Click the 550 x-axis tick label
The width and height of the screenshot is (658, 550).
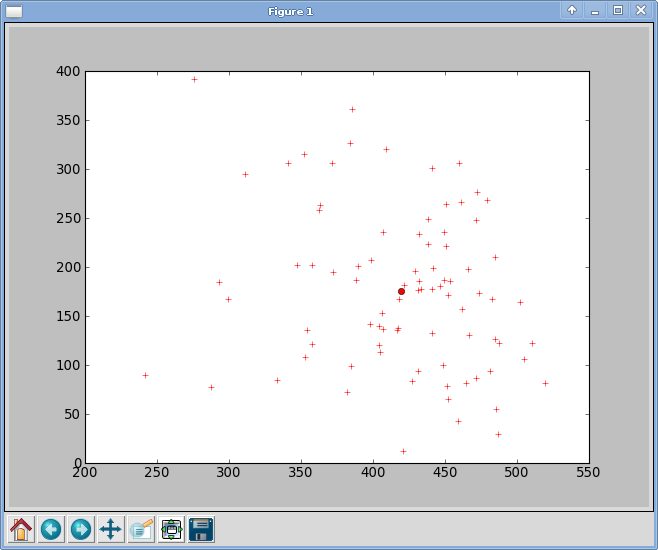[589, 471]
